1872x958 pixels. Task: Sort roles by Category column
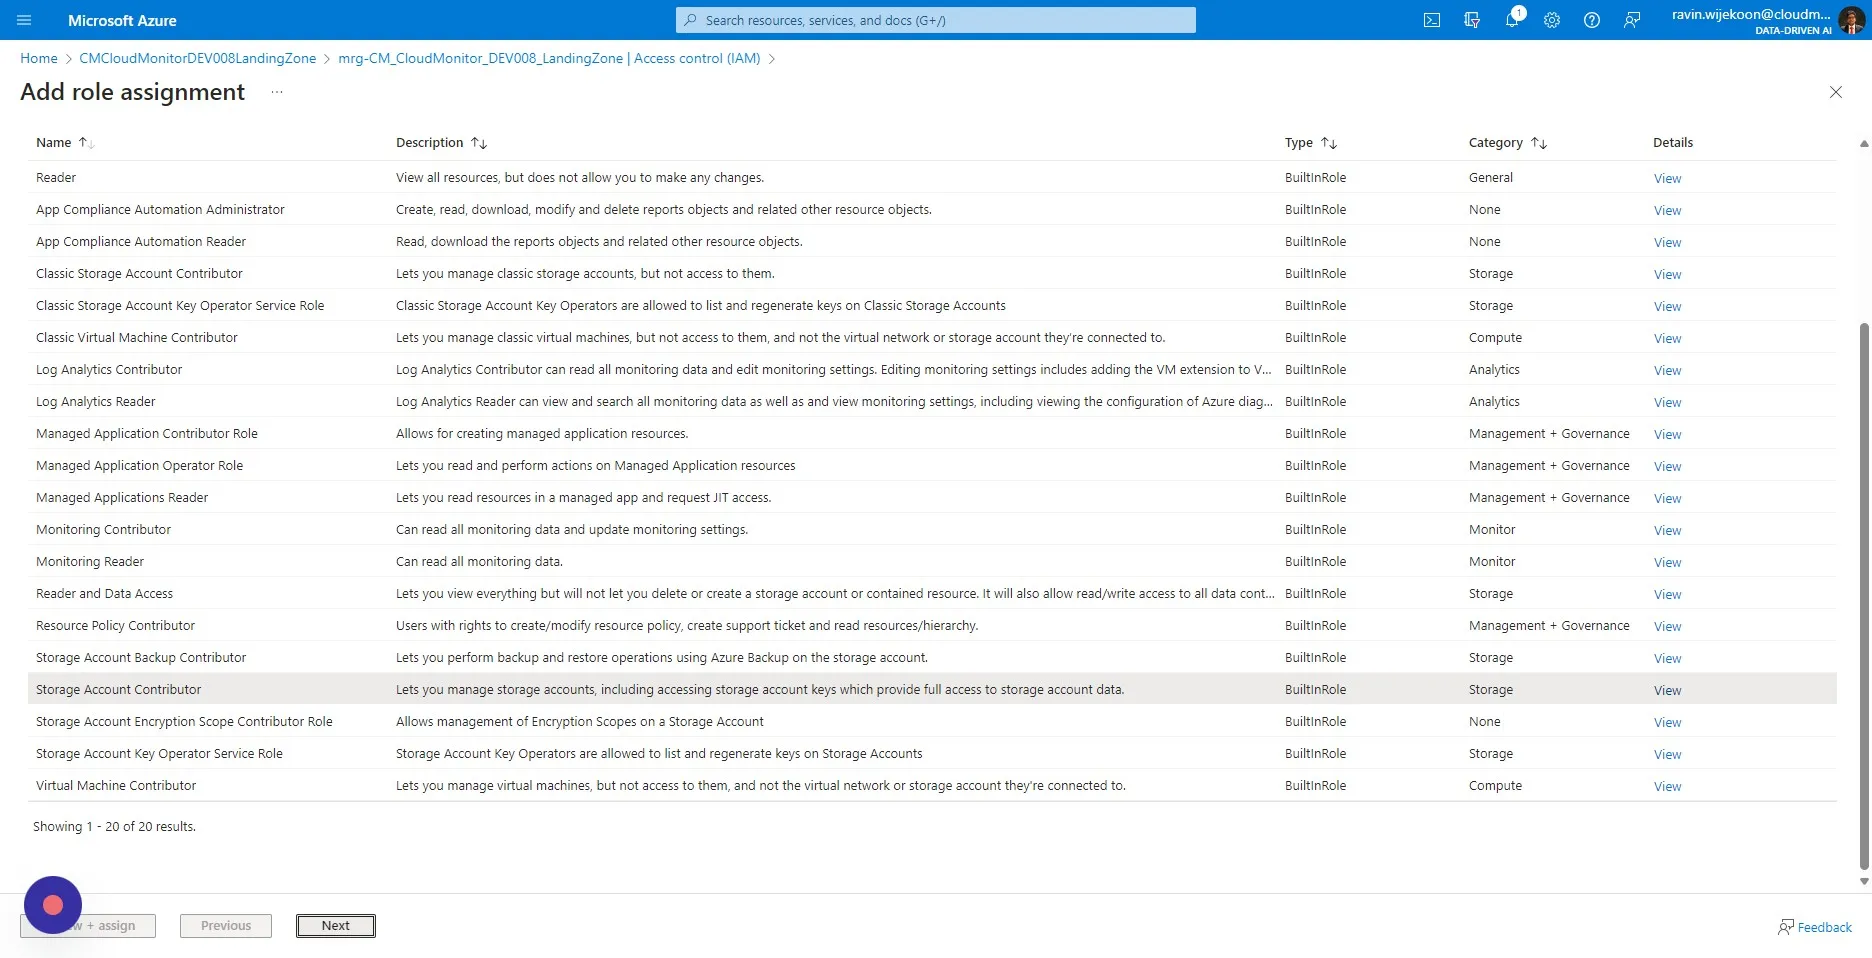pos(1507,143)
